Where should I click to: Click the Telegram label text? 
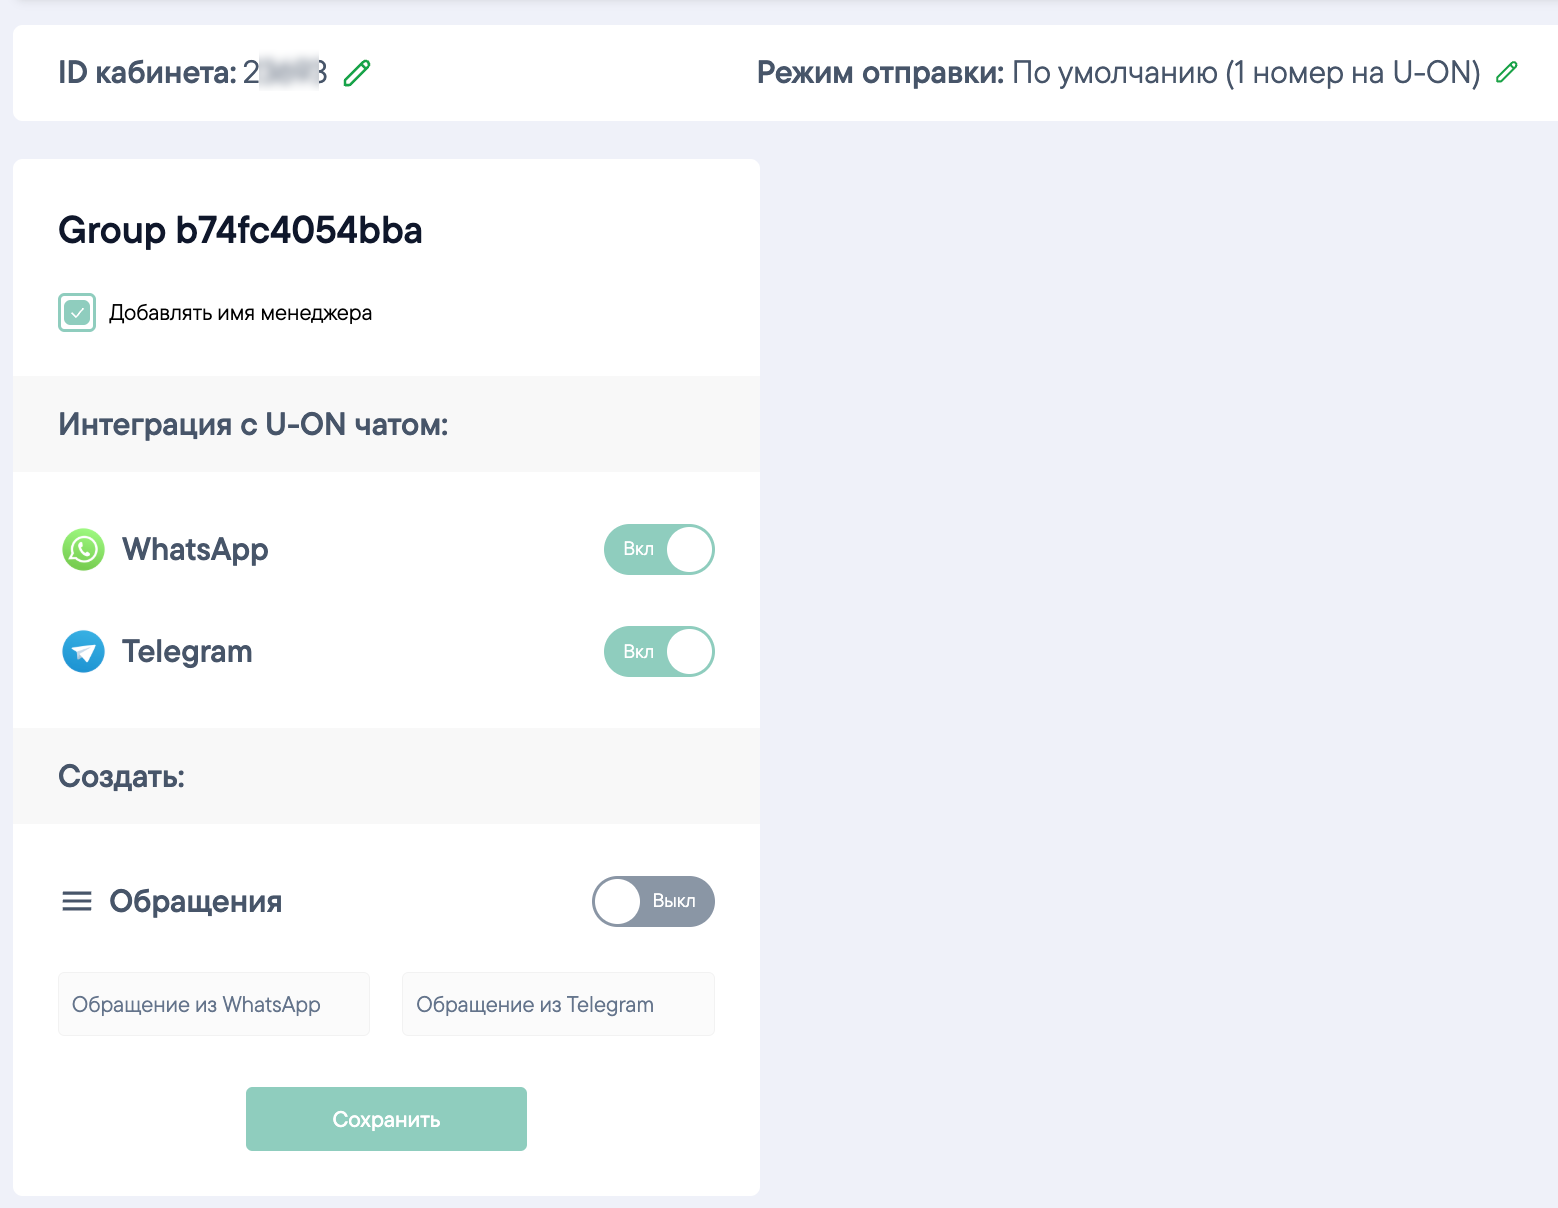(187, 652)
